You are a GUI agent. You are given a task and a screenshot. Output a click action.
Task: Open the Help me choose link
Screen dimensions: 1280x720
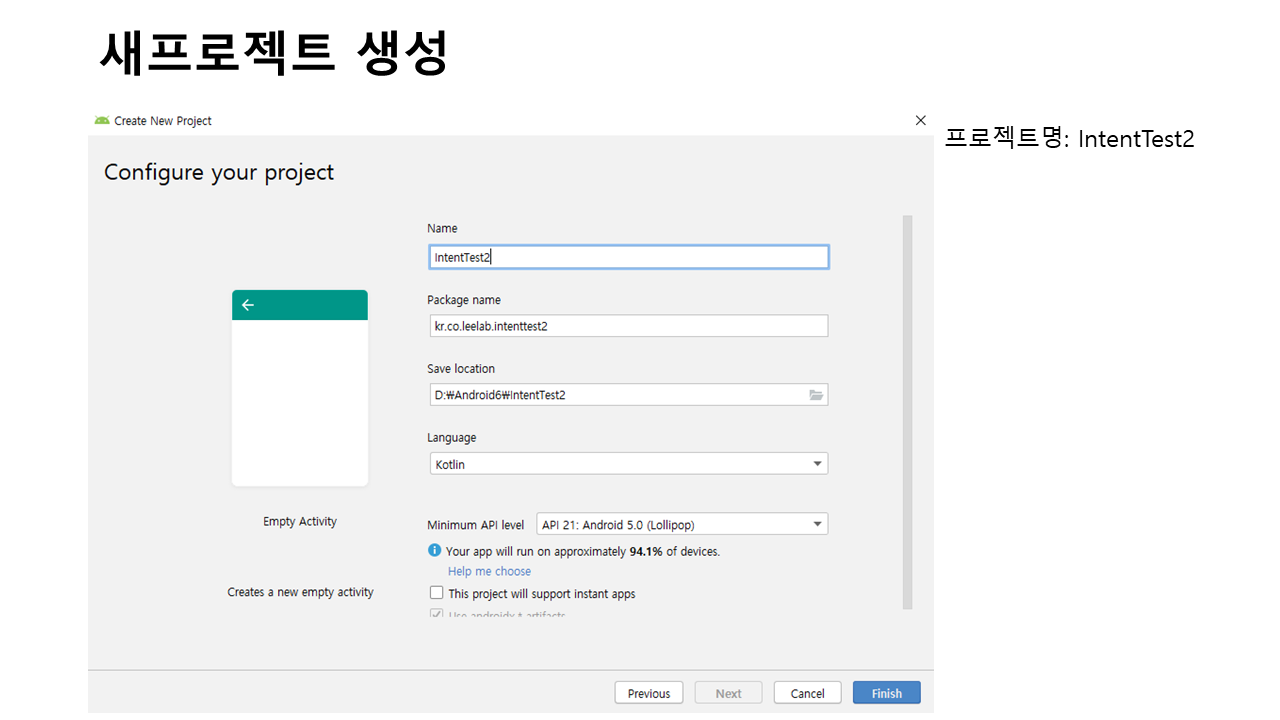(489, 571)
